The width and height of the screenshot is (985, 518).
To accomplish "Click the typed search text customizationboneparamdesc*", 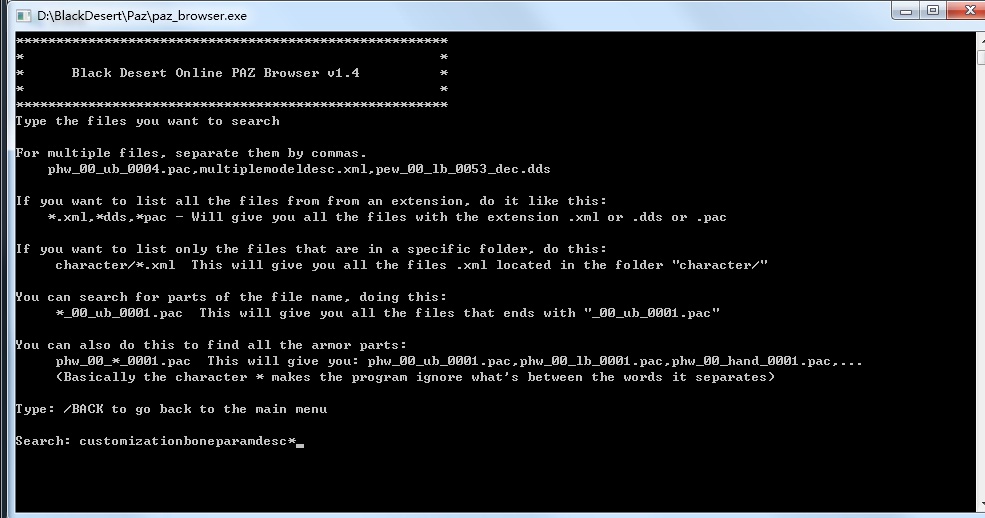I will coord(188,441).
